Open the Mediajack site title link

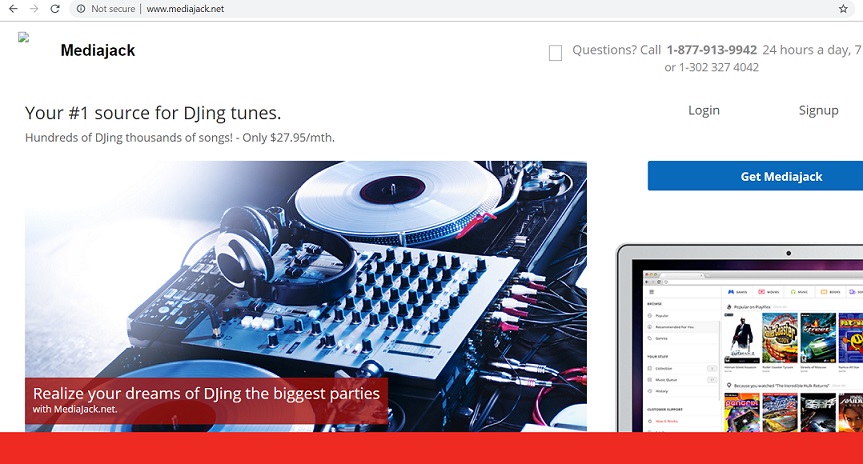(x=98, y=50)
